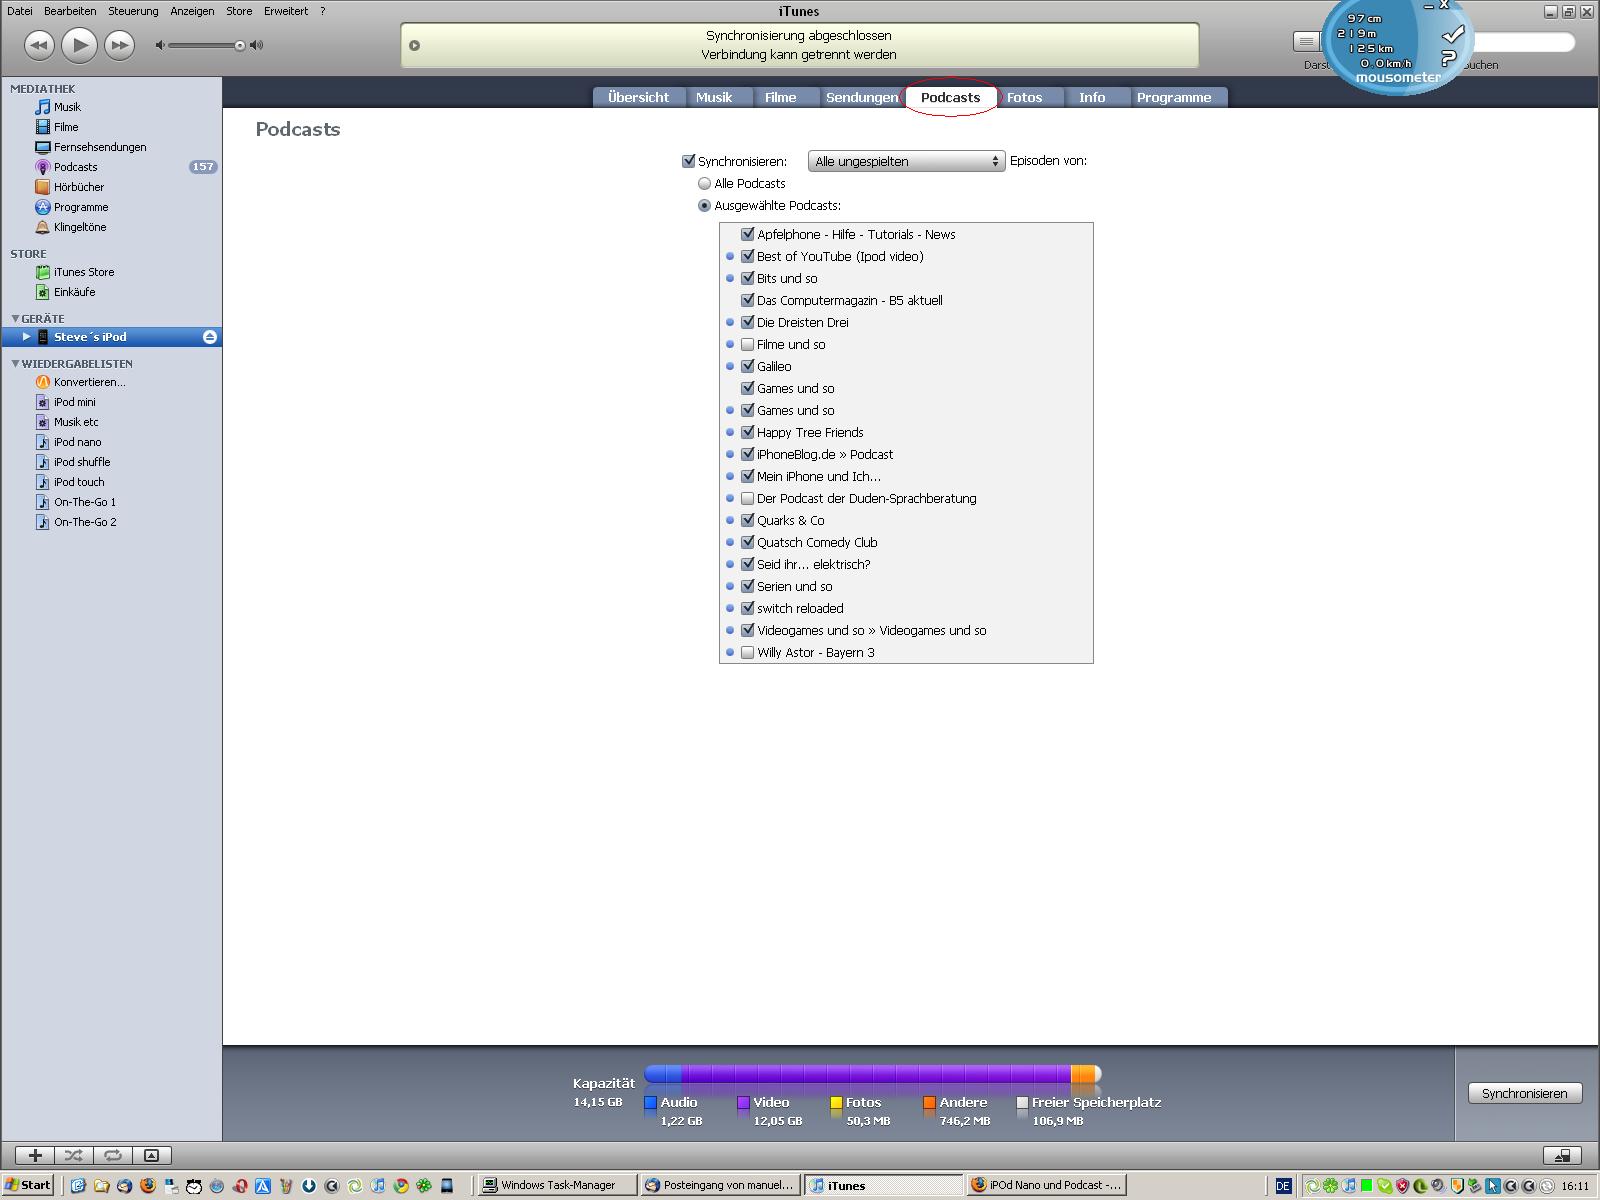The width and height of the screenshot is (1600, 1200).
Task: Show artwork viewer icon at bottom left
Action: pos(151,1155)
